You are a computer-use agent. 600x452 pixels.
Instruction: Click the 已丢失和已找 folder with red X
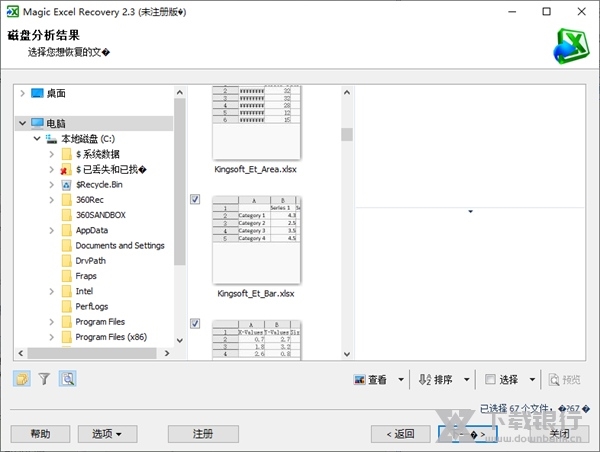(x=66, y=170)
